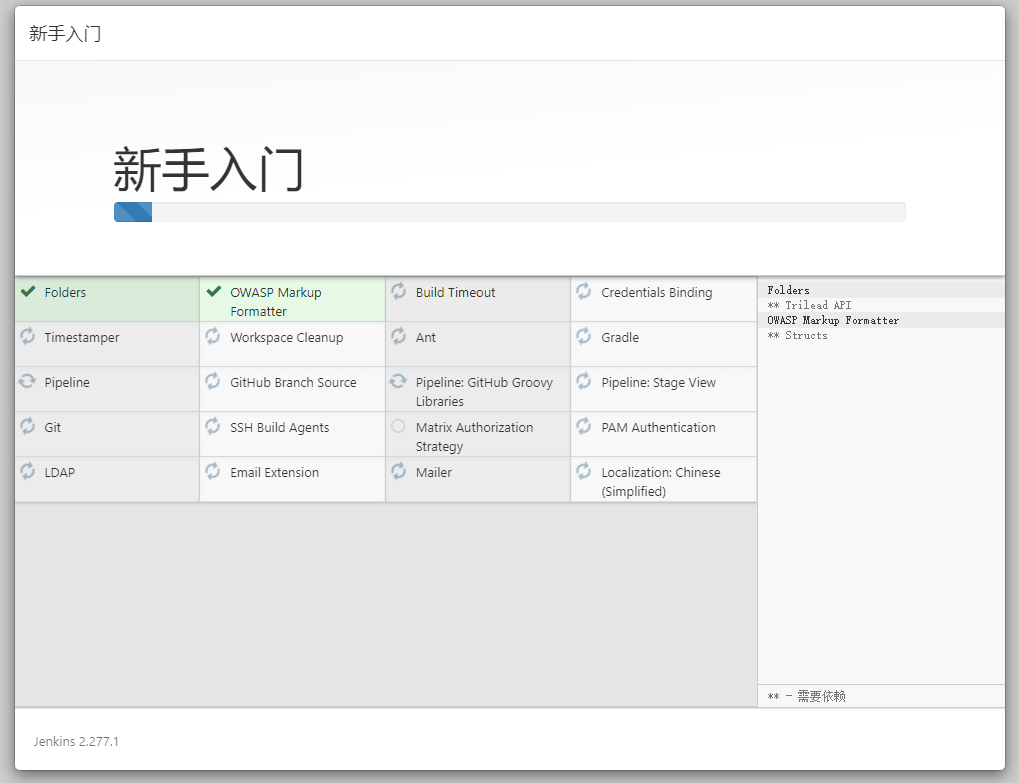
Task: Click the Pipeline: Stage View plugin label
Action: (x=658, y=383)
